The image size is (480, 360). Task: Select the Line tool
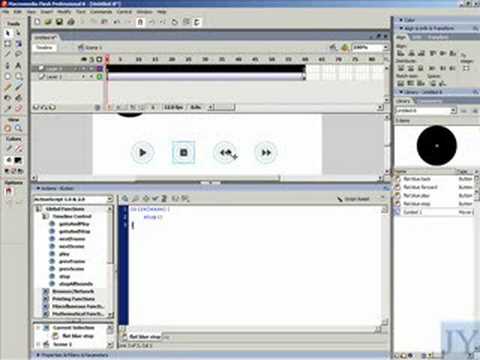(8, 54)
